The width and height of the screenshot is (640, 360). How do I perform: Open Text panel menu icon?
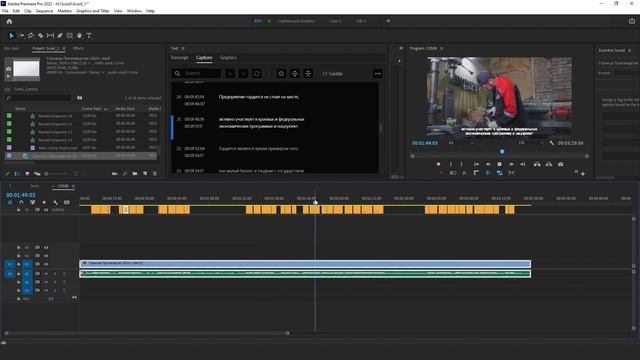click(x=183, y=48)
